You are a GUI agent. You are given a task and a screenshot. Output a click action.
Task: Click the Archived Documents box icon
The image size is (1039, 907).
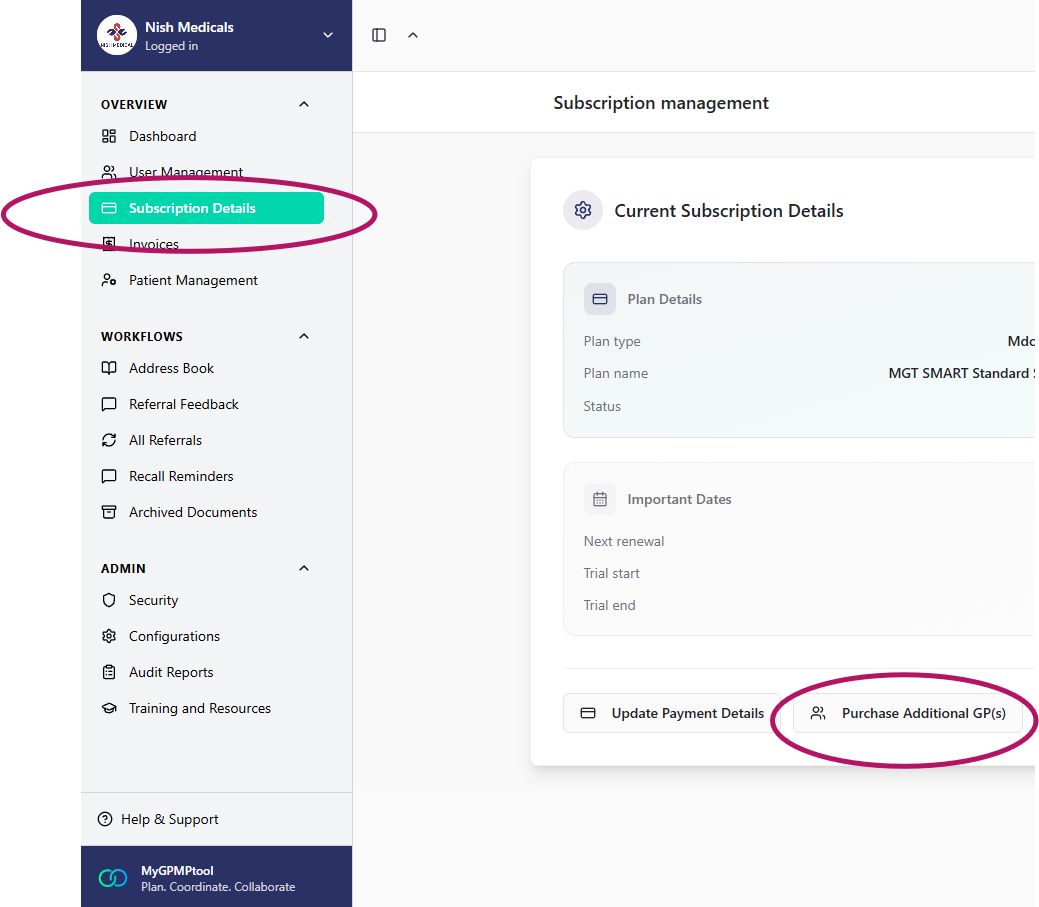(x=109, y=512)
